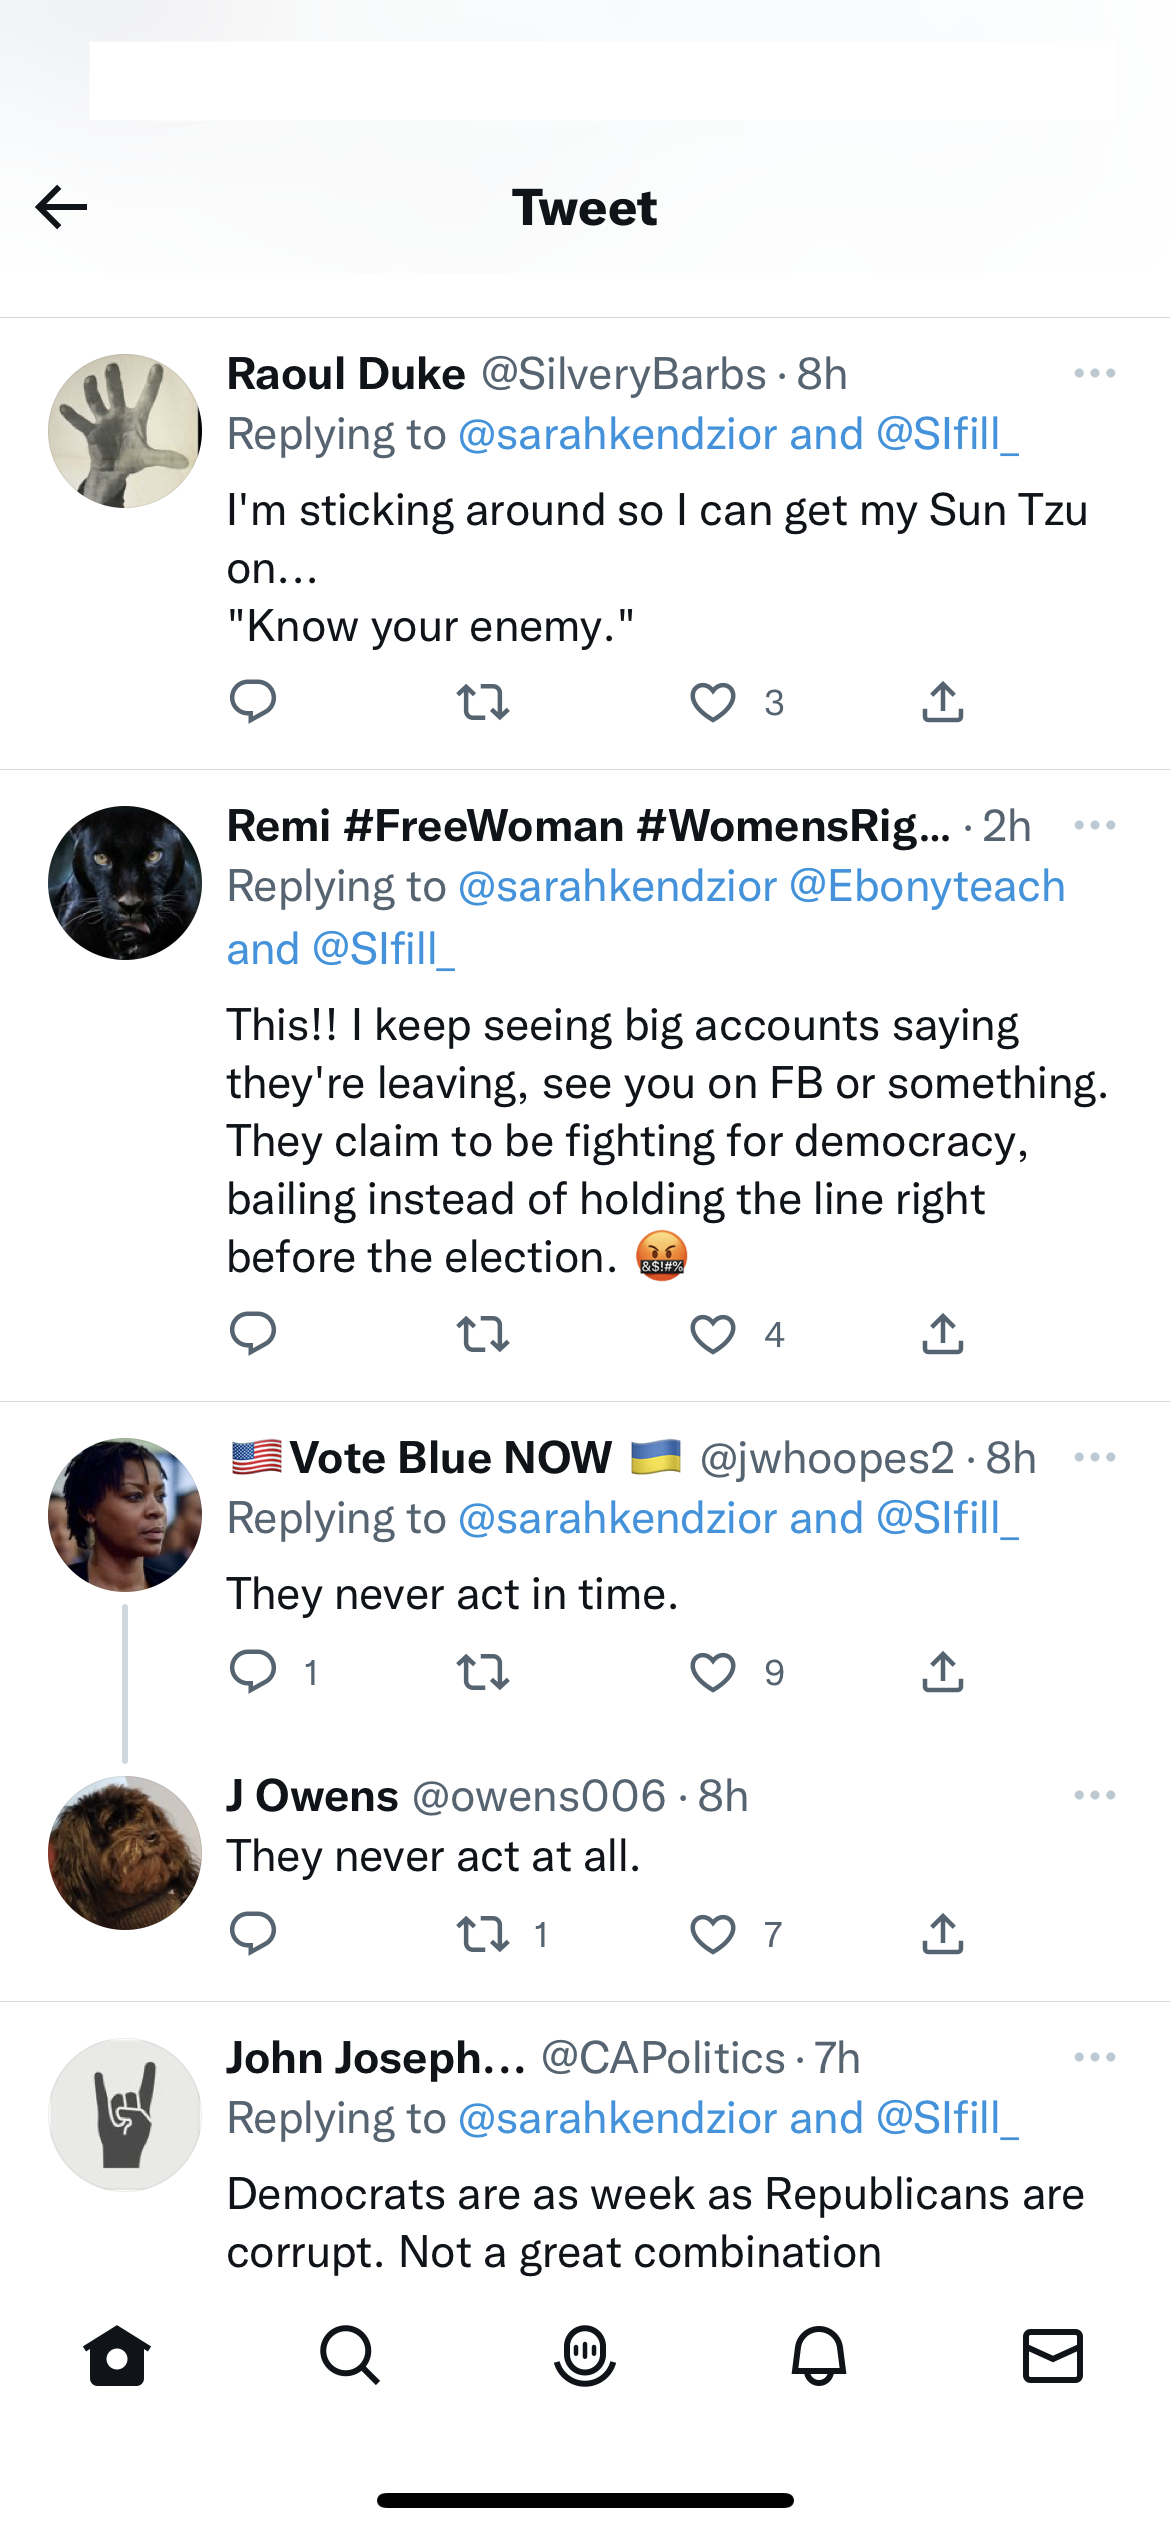The image size is (1170, 2532).
Task: Open the Home tab in bottom bar
Action: point(117,2356)
